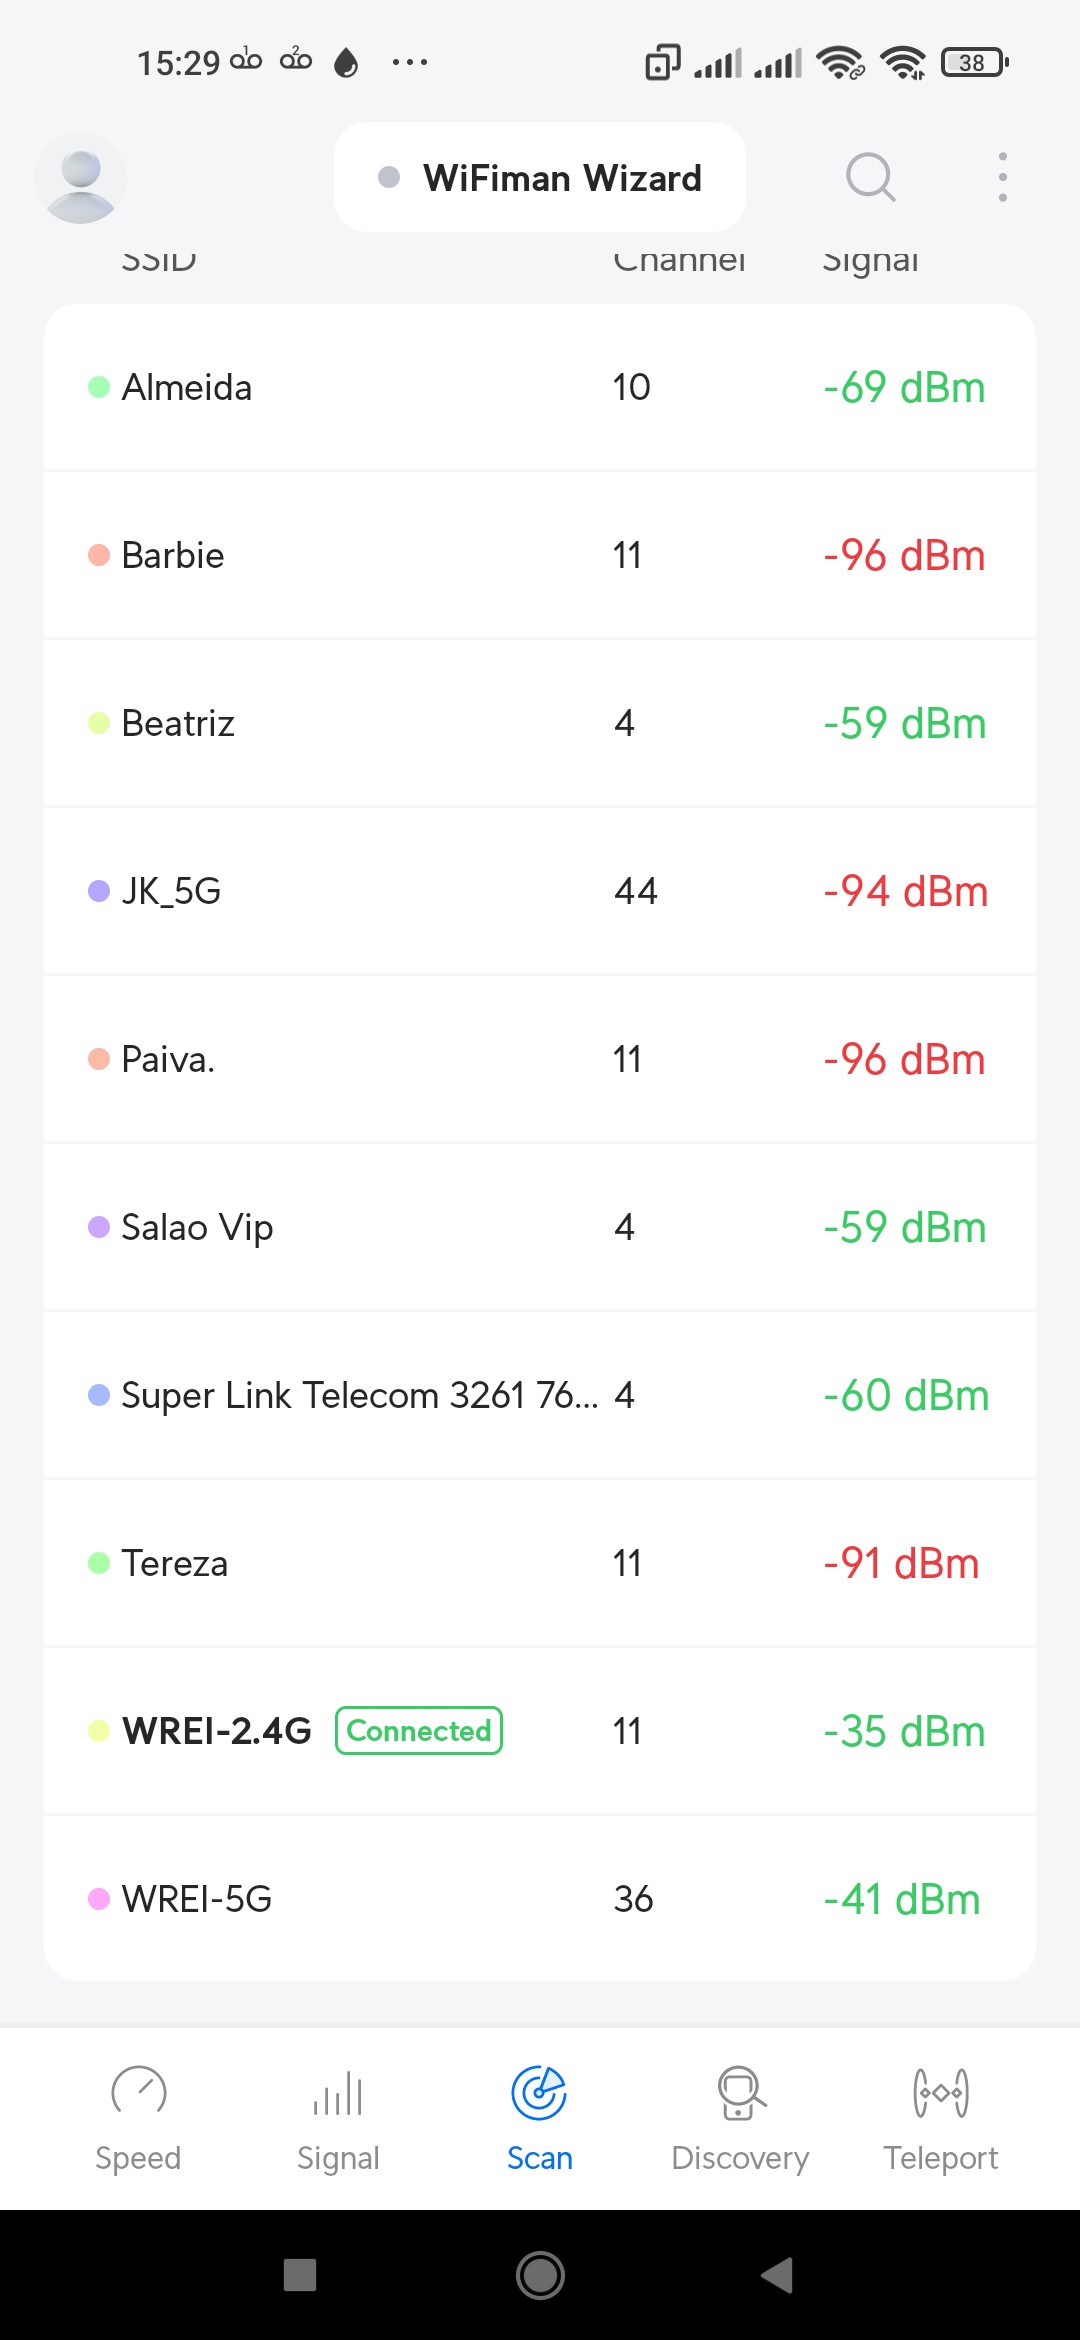The image size is (1080, 2340).
Task: Select the Beatriz network name
Action: pos(178,723)
